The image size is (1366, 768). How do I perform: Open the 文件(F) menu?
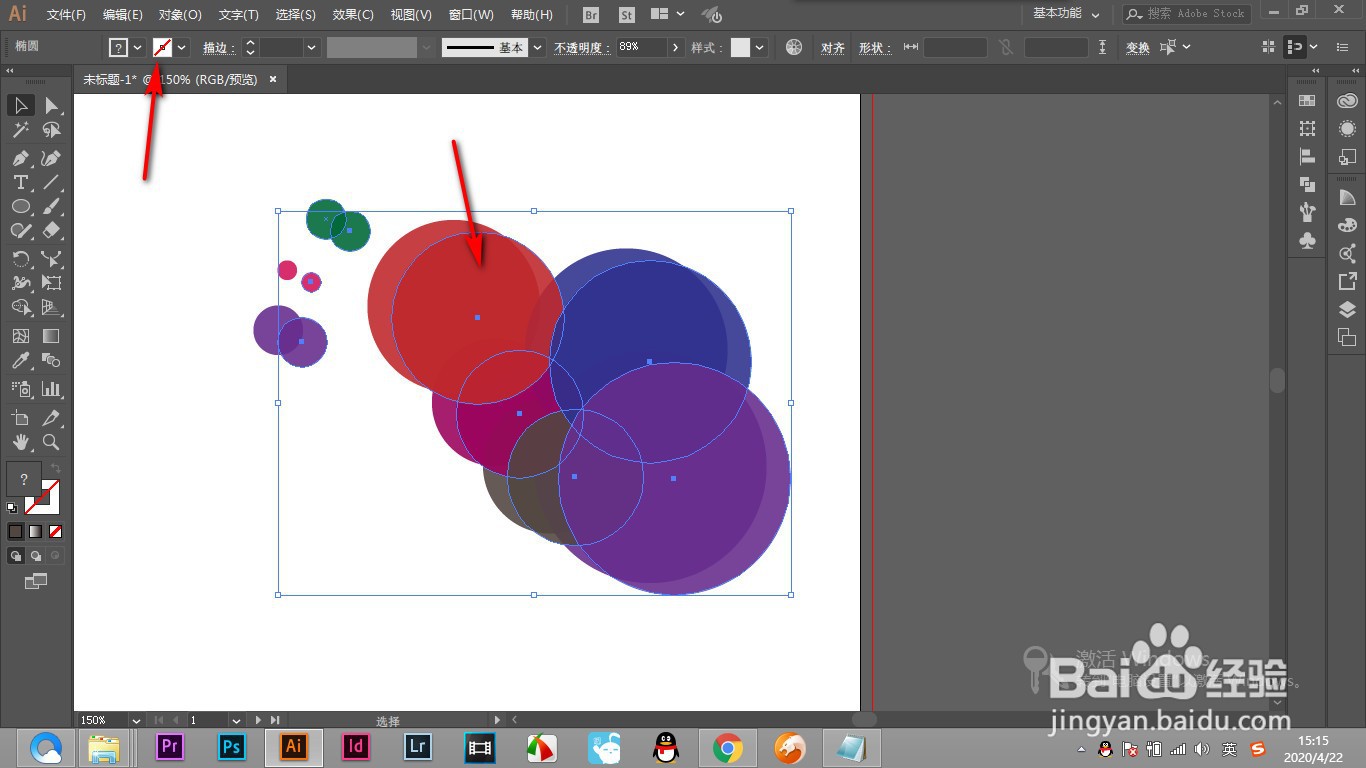click(66, 15)
